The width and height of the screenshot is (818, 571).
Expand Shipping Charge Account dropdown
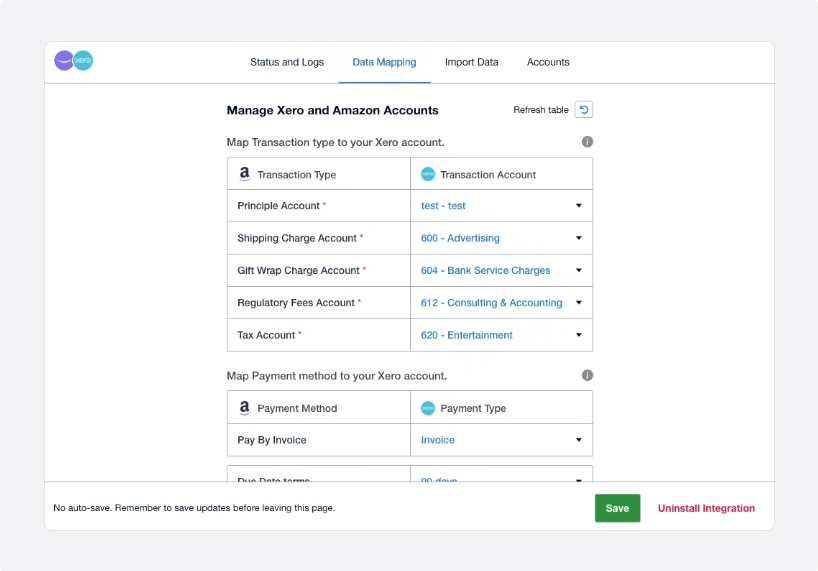click(x=501, y=238)
